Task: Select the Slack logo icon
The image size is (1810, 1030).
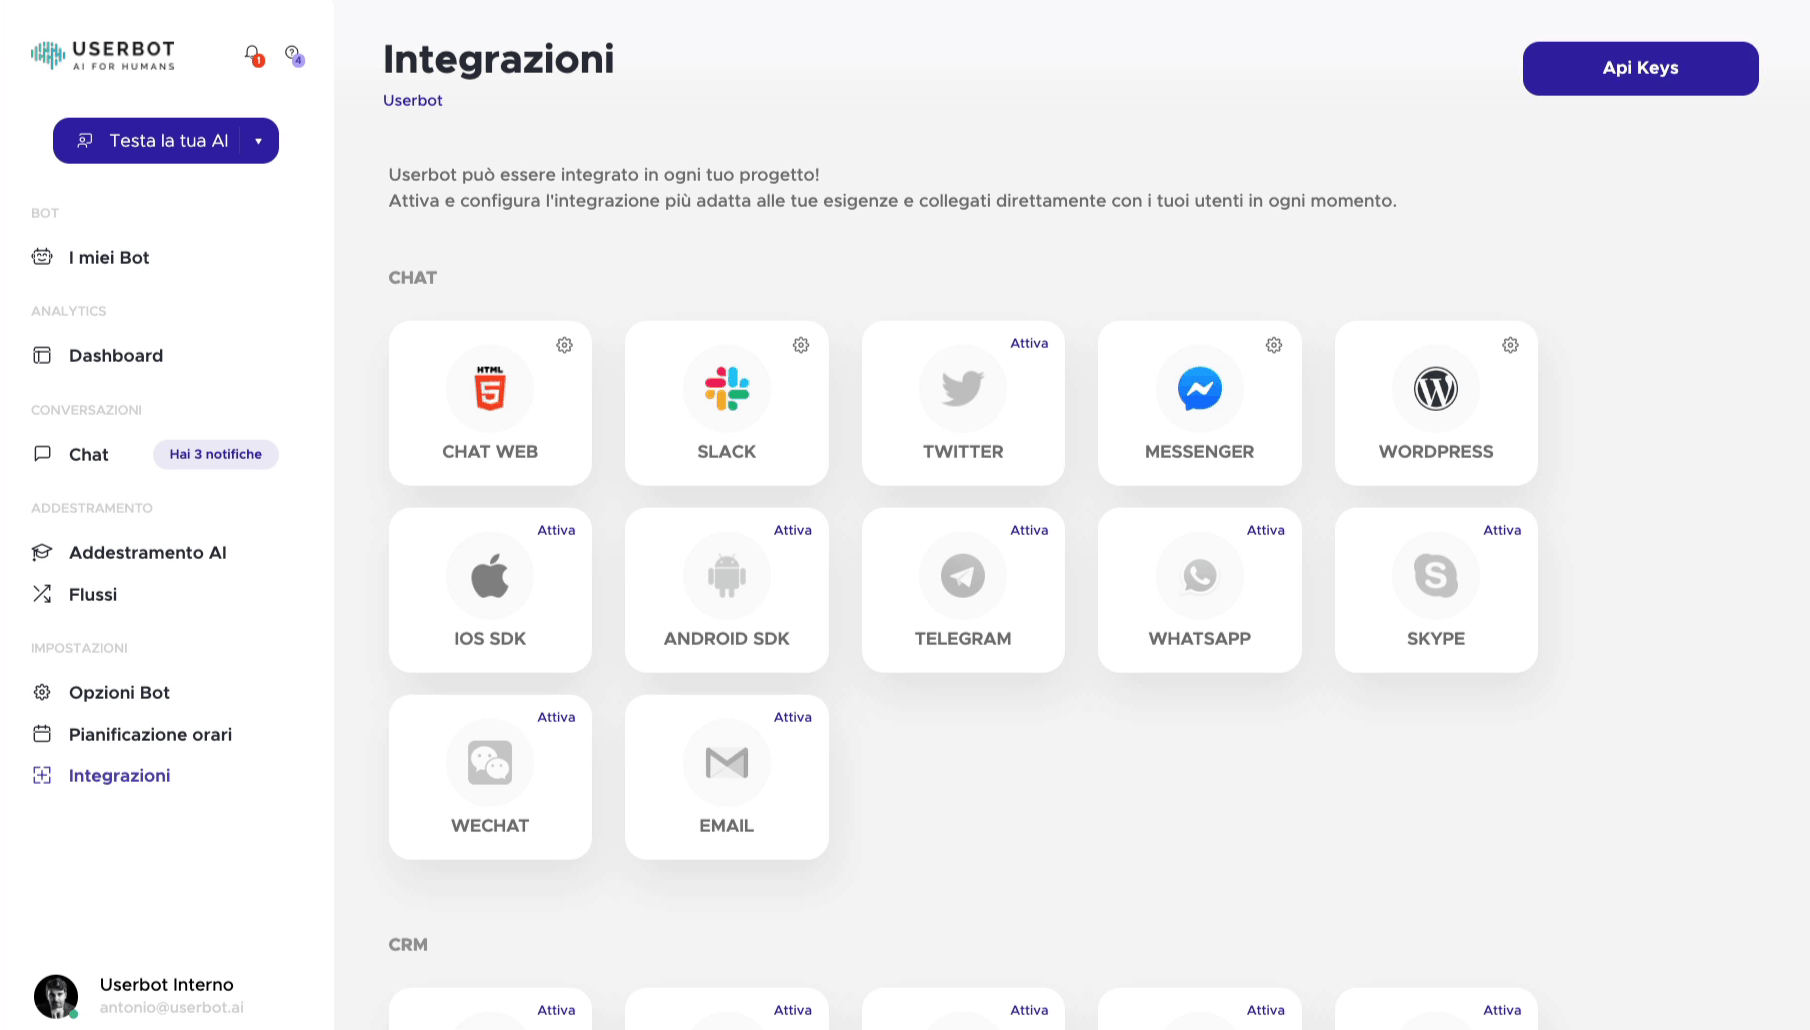Action: (727, 389)
